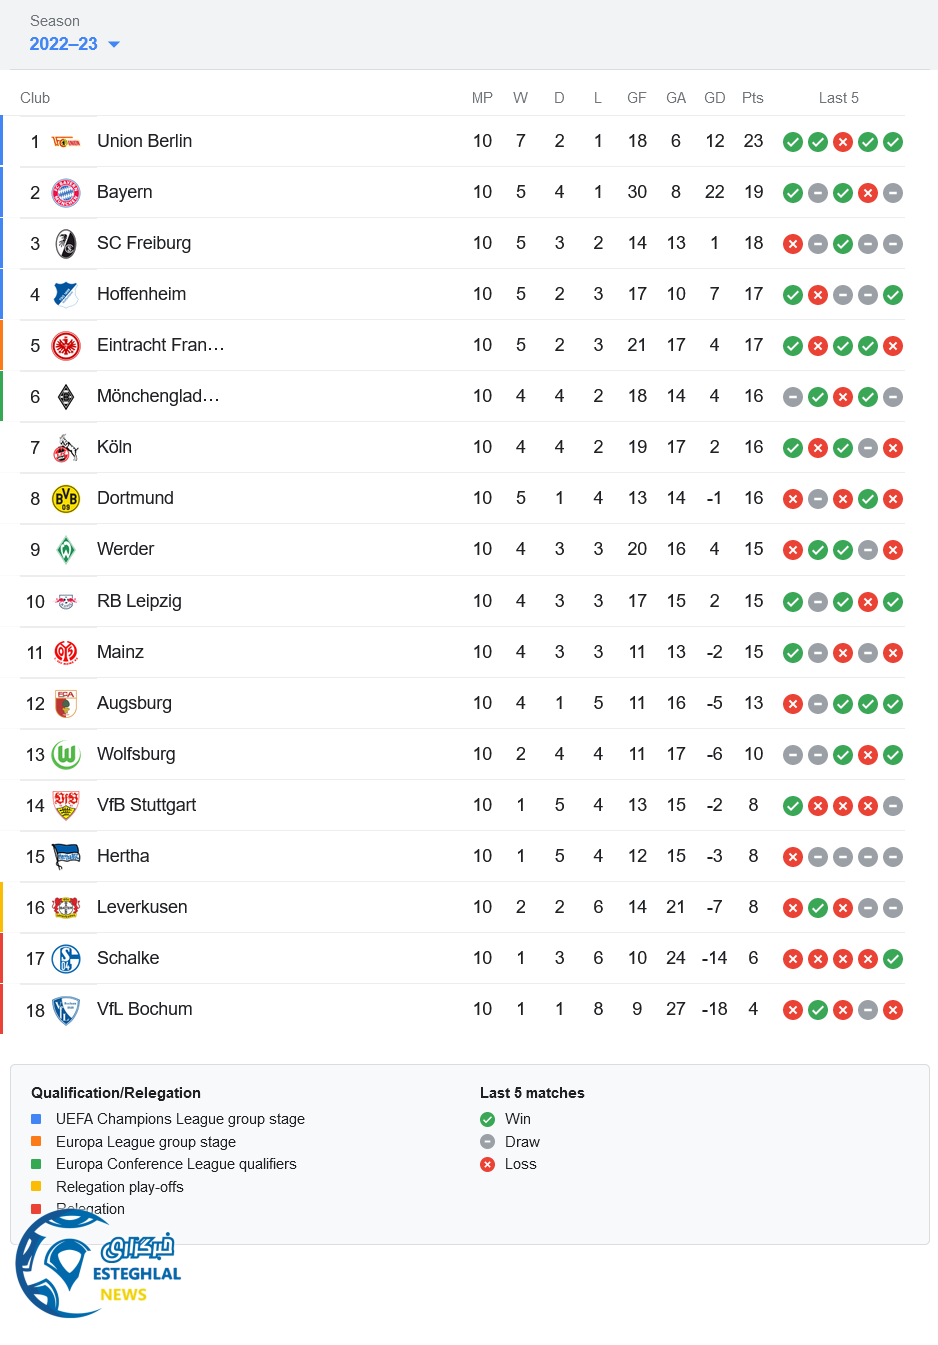Image resolution: width=938 pixels, height=1345 pixels.
Task: Click the Eintracht Frankfurt crest icon
Action: point(66,346)
